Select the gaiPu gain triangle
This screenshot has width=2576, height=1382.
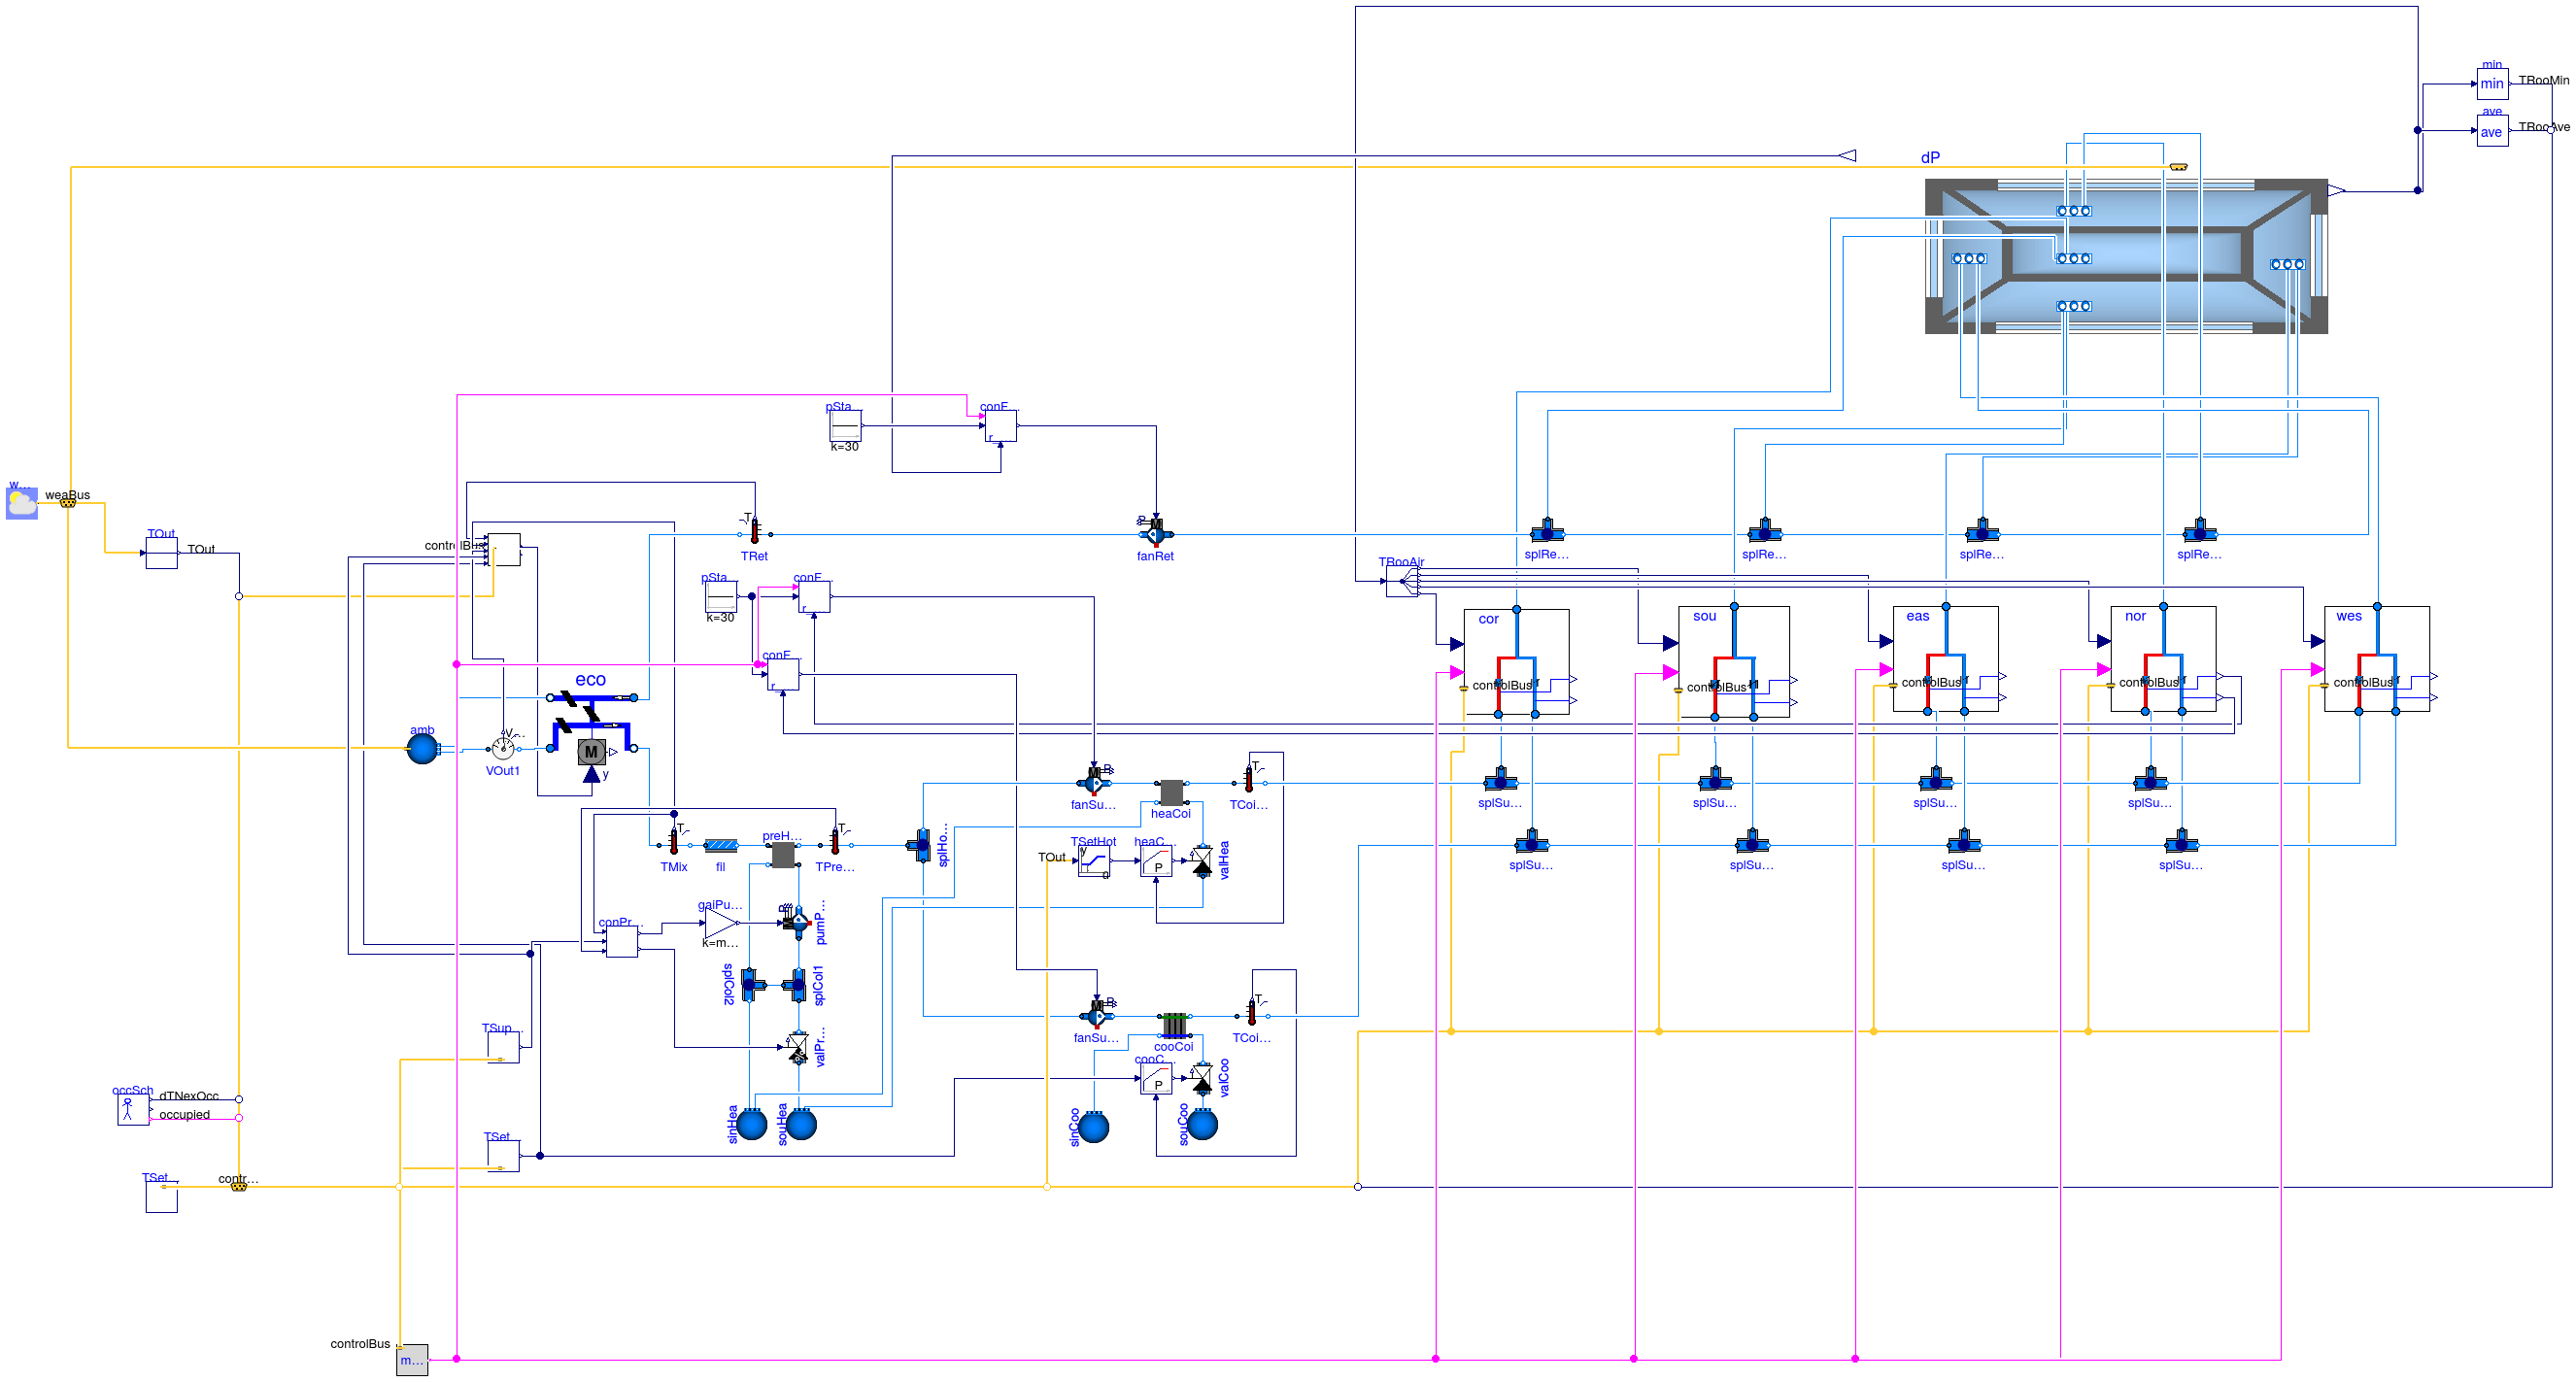click(721, 923)
